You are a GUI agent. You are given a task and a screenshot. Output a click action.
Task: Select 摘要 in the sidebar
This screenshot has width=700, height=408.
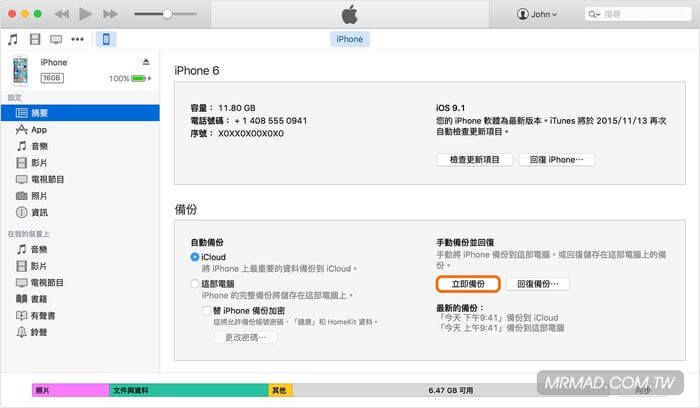pos(80,113)
